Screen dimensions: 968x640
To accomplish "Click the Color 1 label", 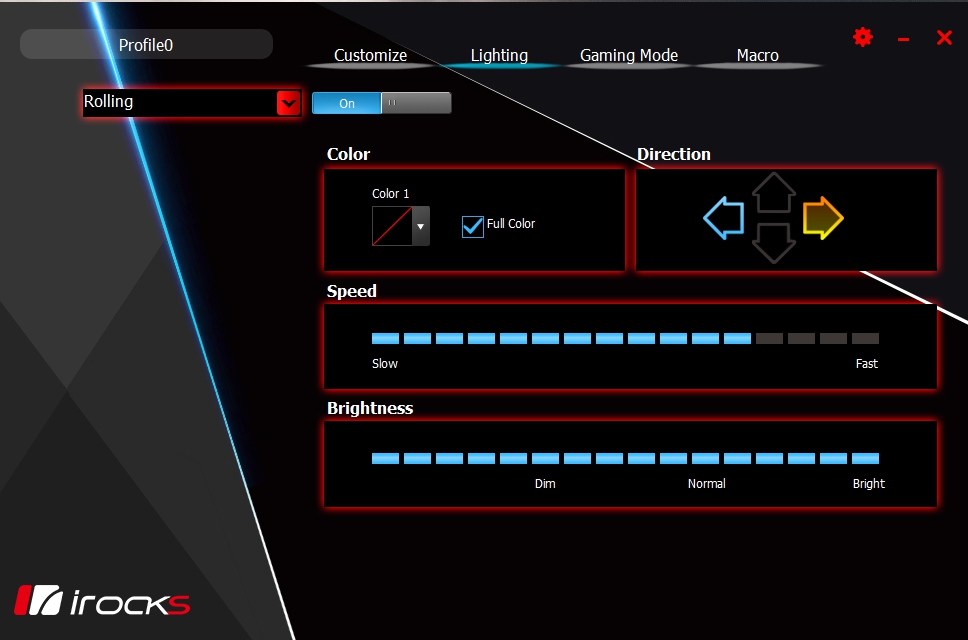I will pos(390,193).
